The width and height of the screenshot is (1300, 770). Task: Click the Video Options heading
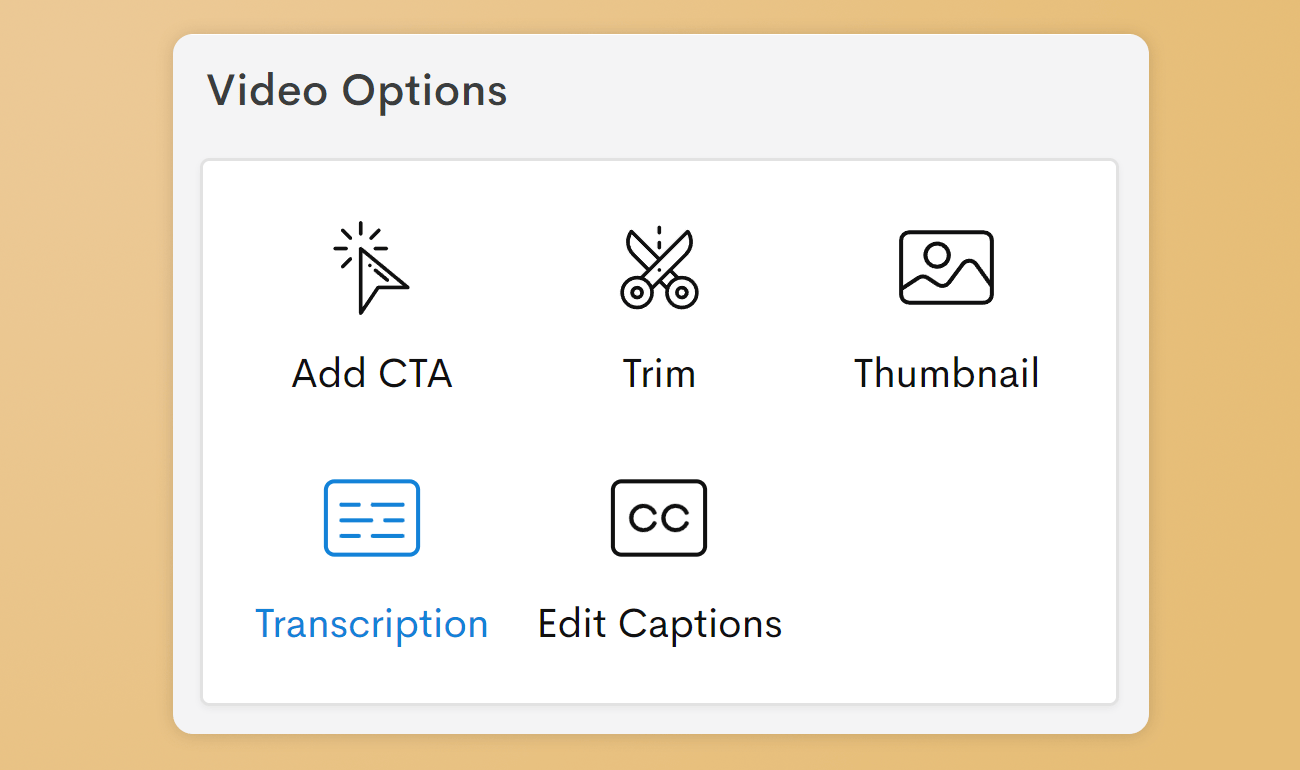coord(356,90)
